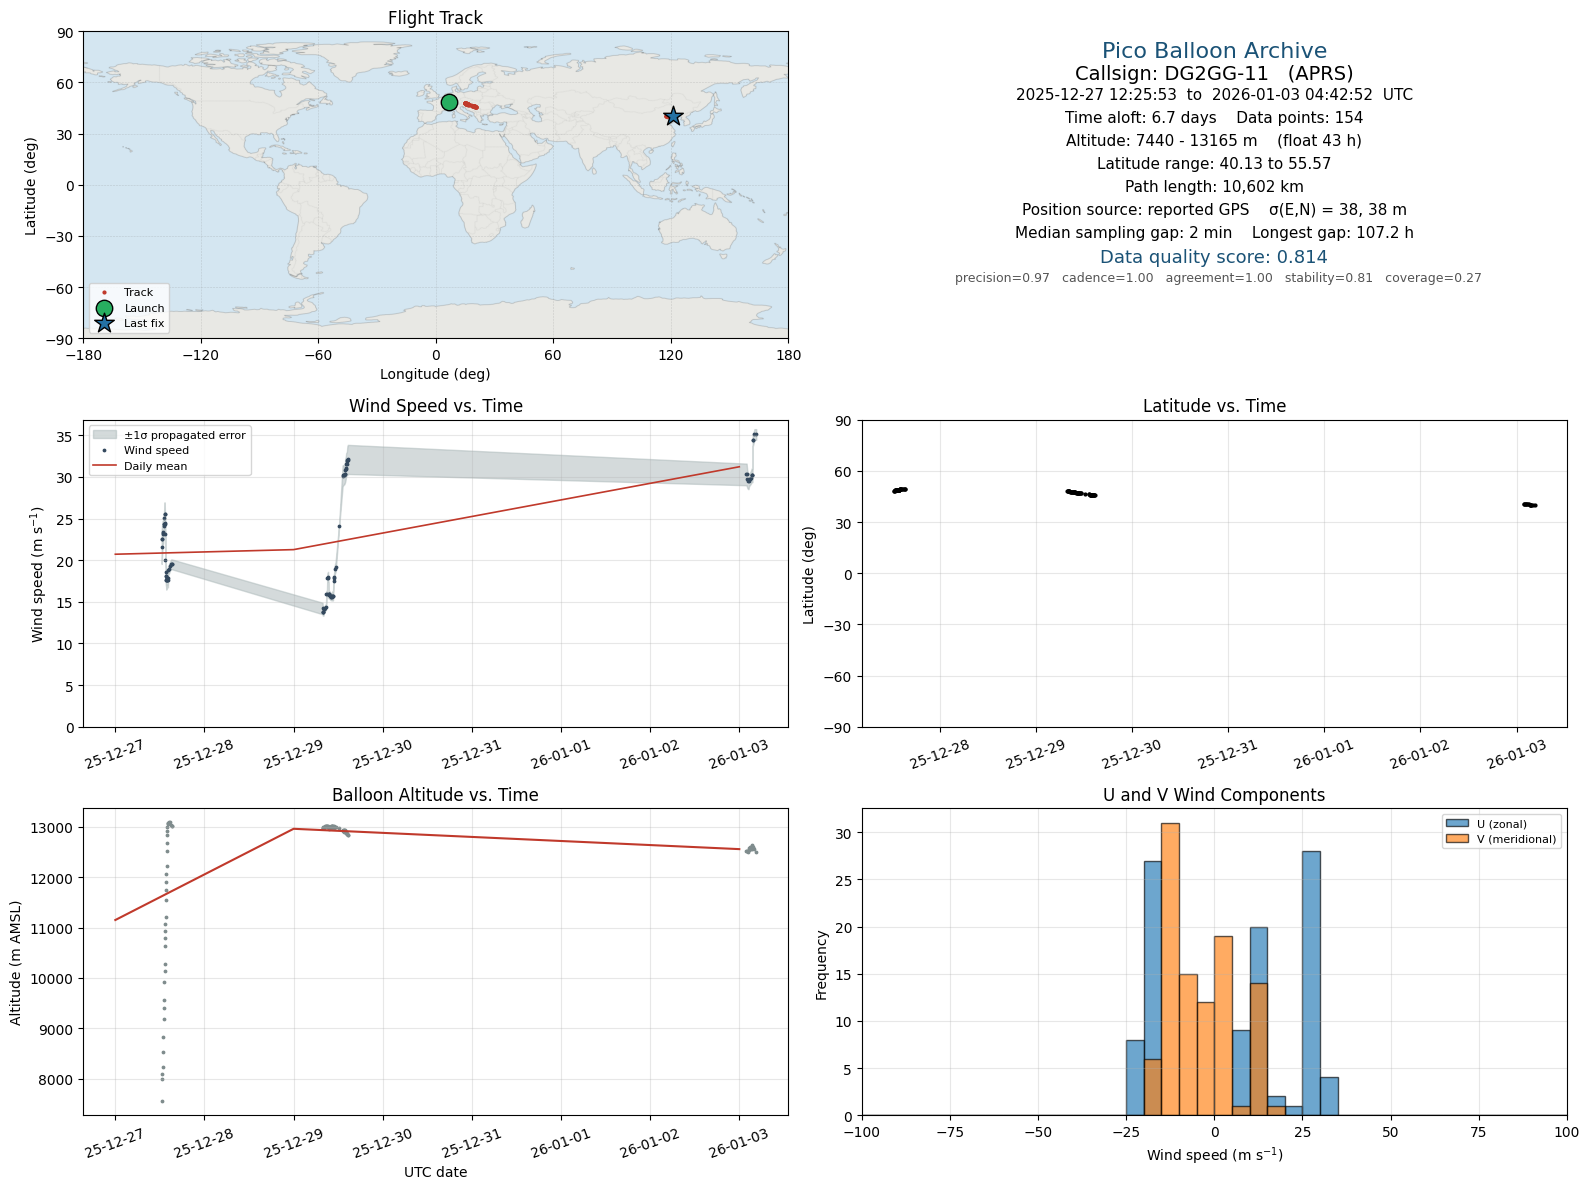The image size is (1589, 1189).
Task: Click the "Longest gap: 107.2 h" text
Action: [1332, 233]
